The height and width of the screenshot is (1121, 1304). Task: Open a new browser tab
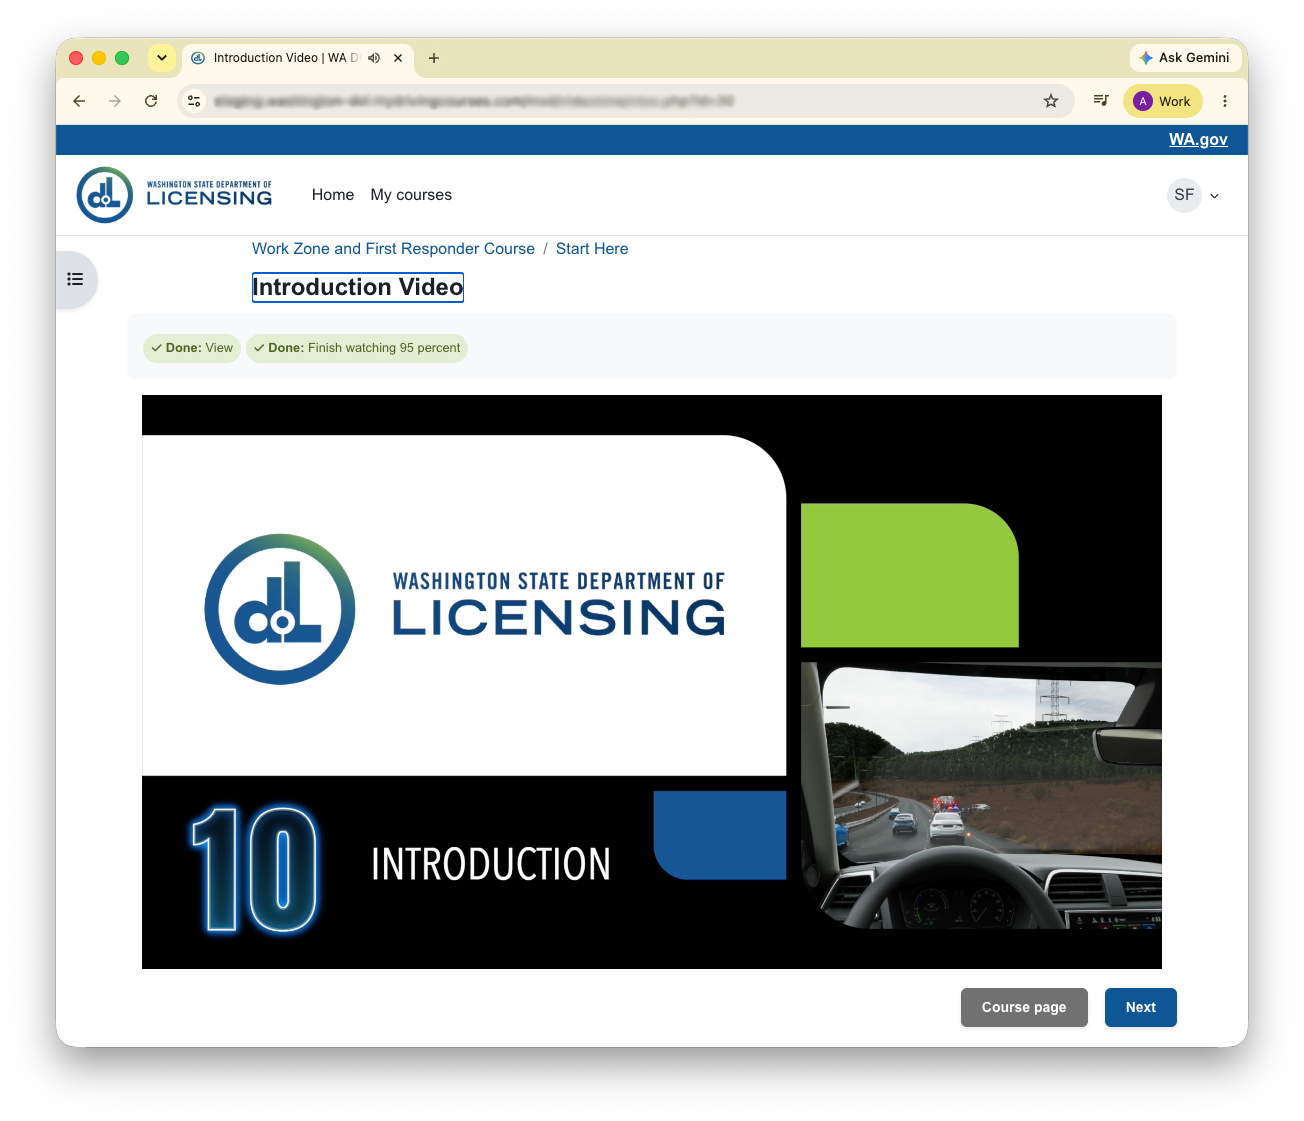(x=434, y=58)
